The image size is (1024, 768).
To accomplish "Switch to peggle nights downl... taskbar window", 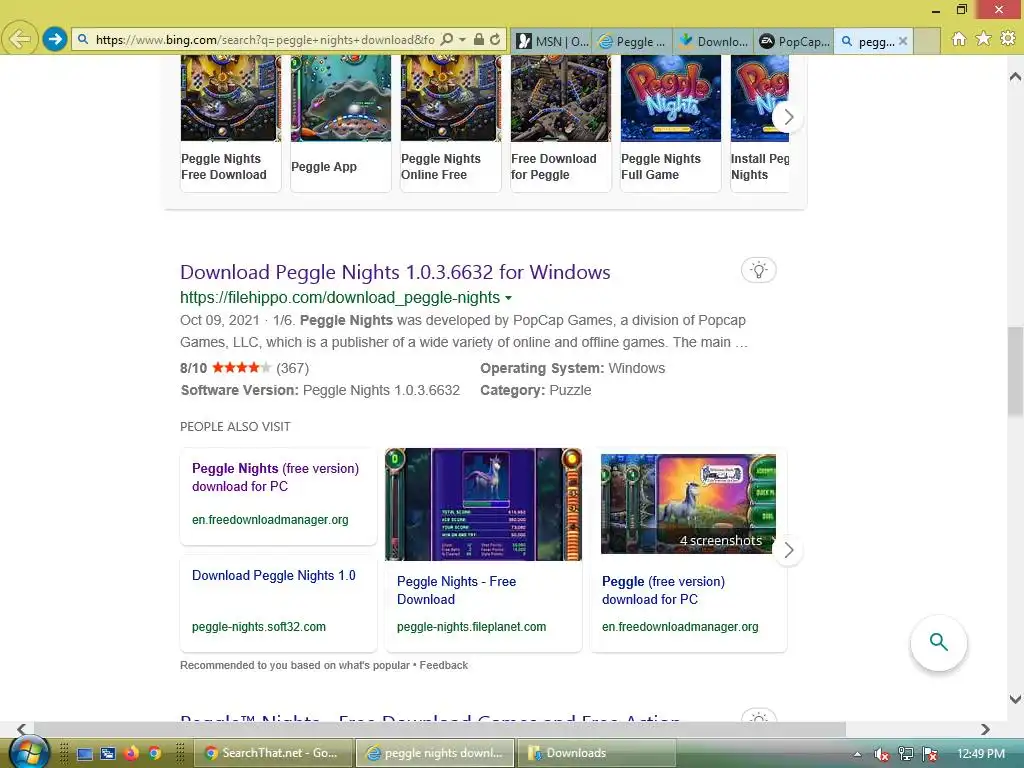I will pos(436,753).
